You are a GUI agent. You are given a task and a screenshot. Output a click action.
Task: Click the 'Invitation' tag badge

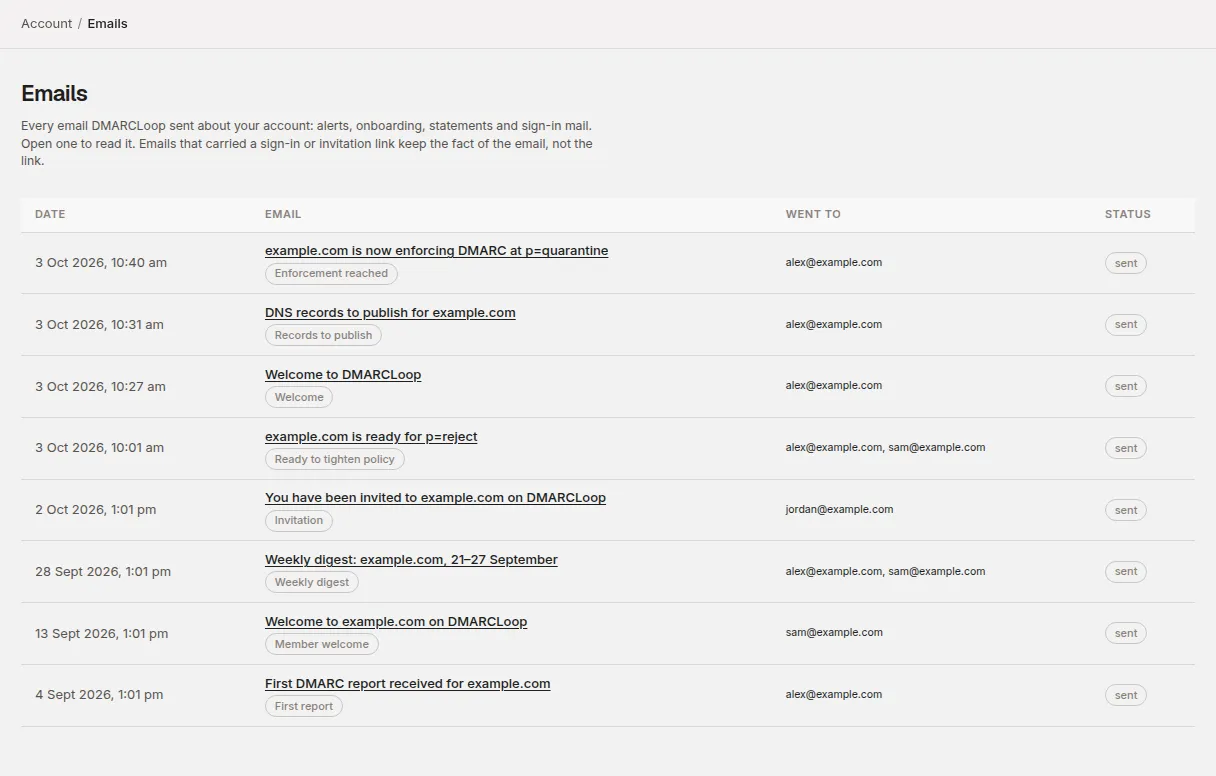click(299, 521)
